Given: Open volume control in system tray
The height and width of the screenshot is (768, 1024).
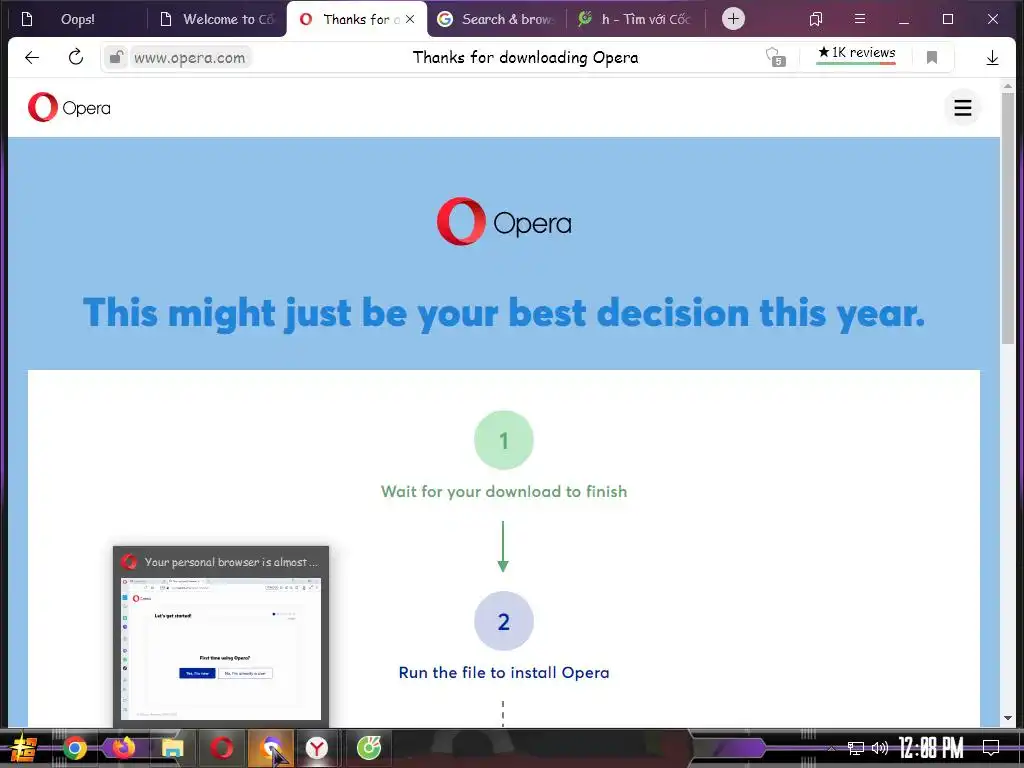Looking at the screenshot, I should pos(880,748).
